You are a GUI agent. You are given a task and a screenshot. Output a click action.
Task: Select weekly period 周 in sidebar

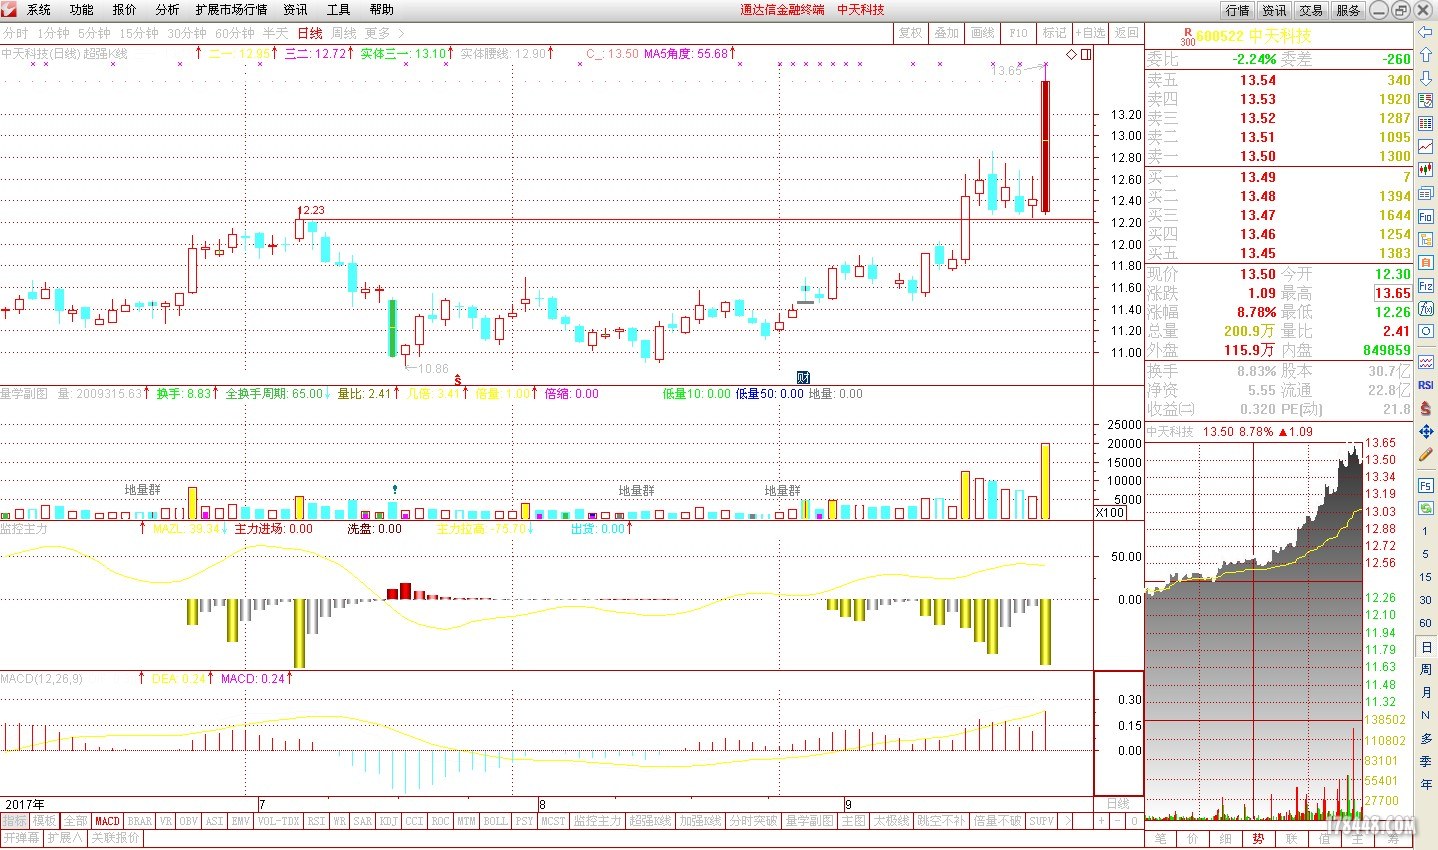coord(1426,669)
